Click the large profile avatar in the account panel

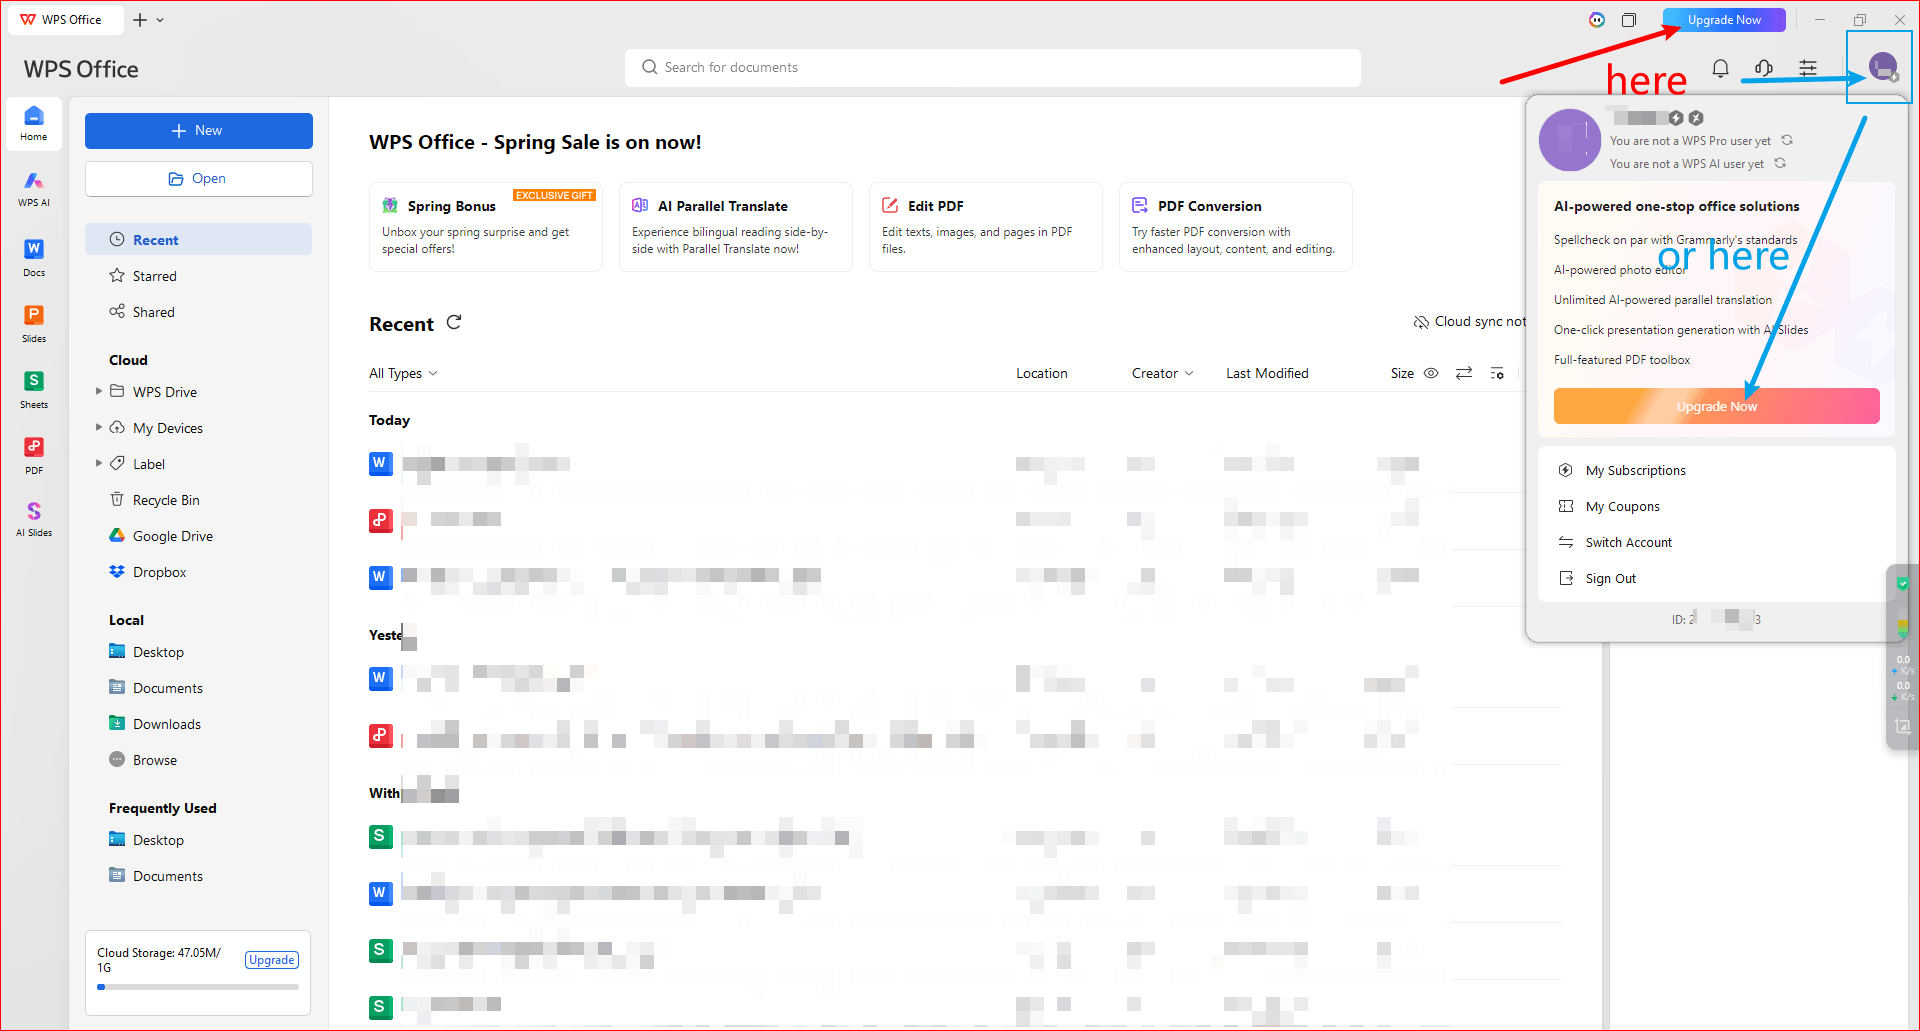(1570, 140)
